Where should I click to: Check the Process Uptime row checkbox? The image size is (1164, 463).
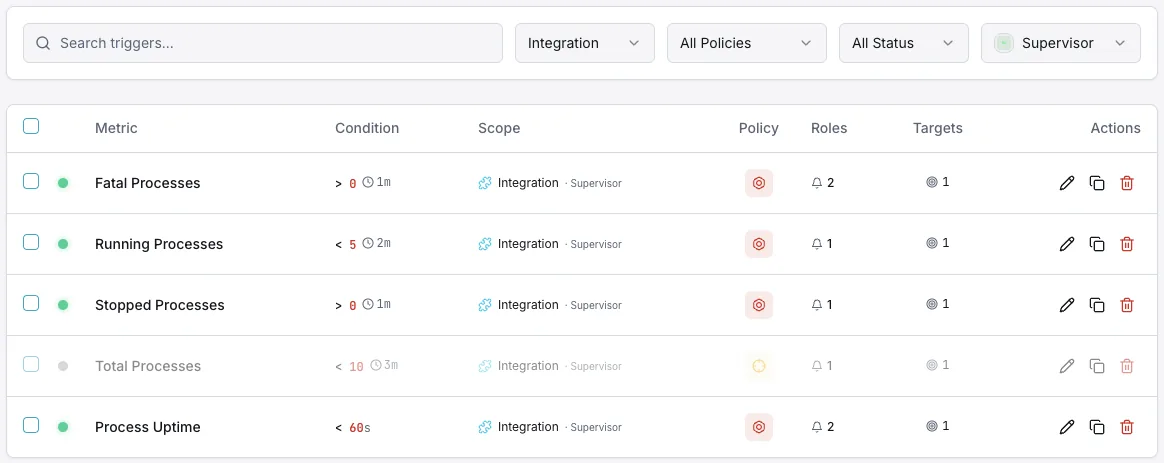click(x=31, y=424)
